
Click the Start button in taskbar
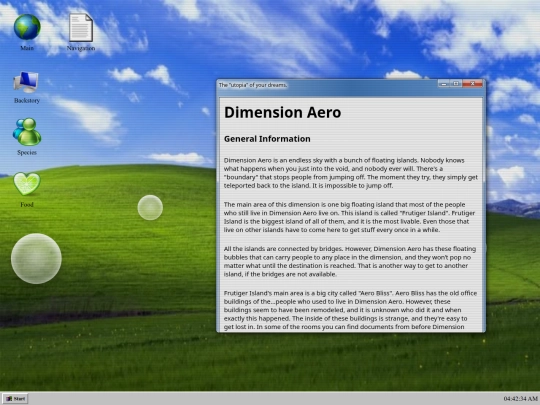point(15,398)
